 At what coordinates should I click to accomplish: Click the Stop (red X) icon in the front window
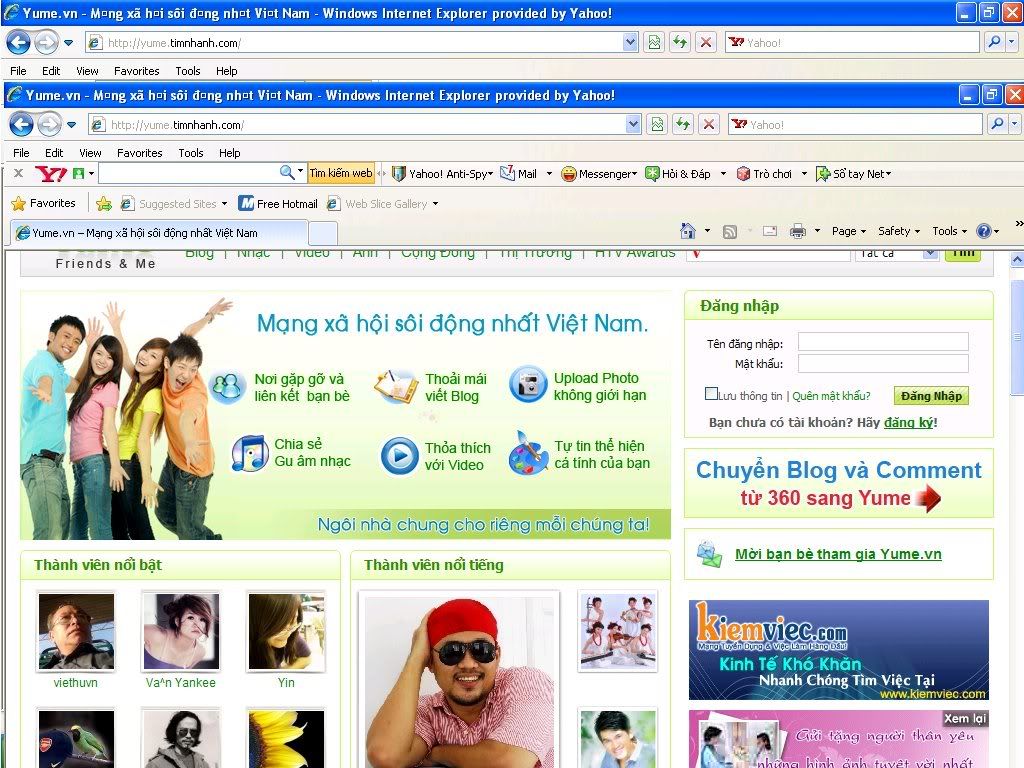click(709, 124)
